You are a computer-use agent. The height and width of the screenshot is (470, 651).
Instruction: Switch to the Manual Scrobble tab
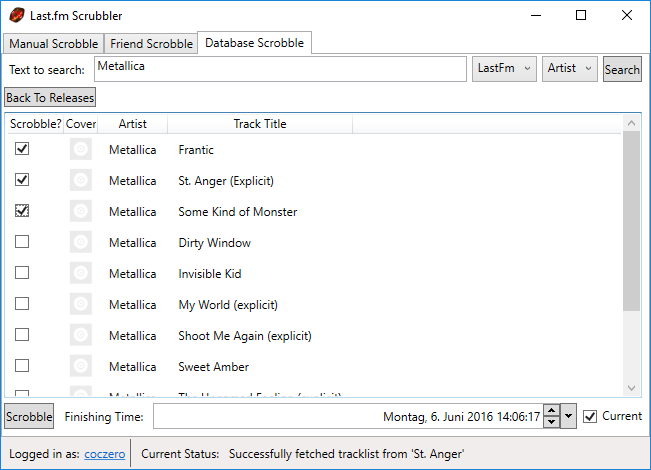[54, 44]
